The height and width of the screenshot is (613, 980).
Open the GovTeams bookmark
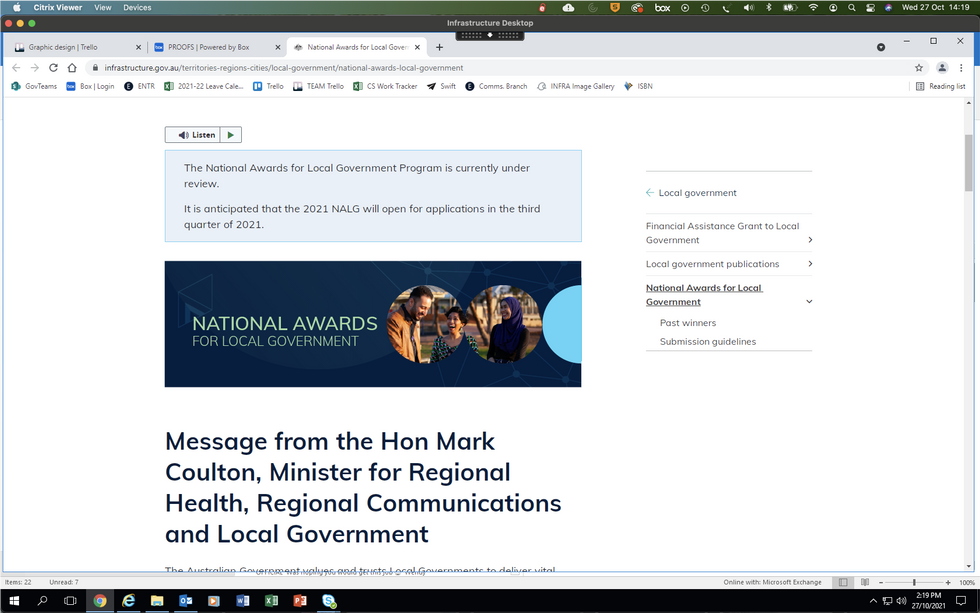(34, 86)
